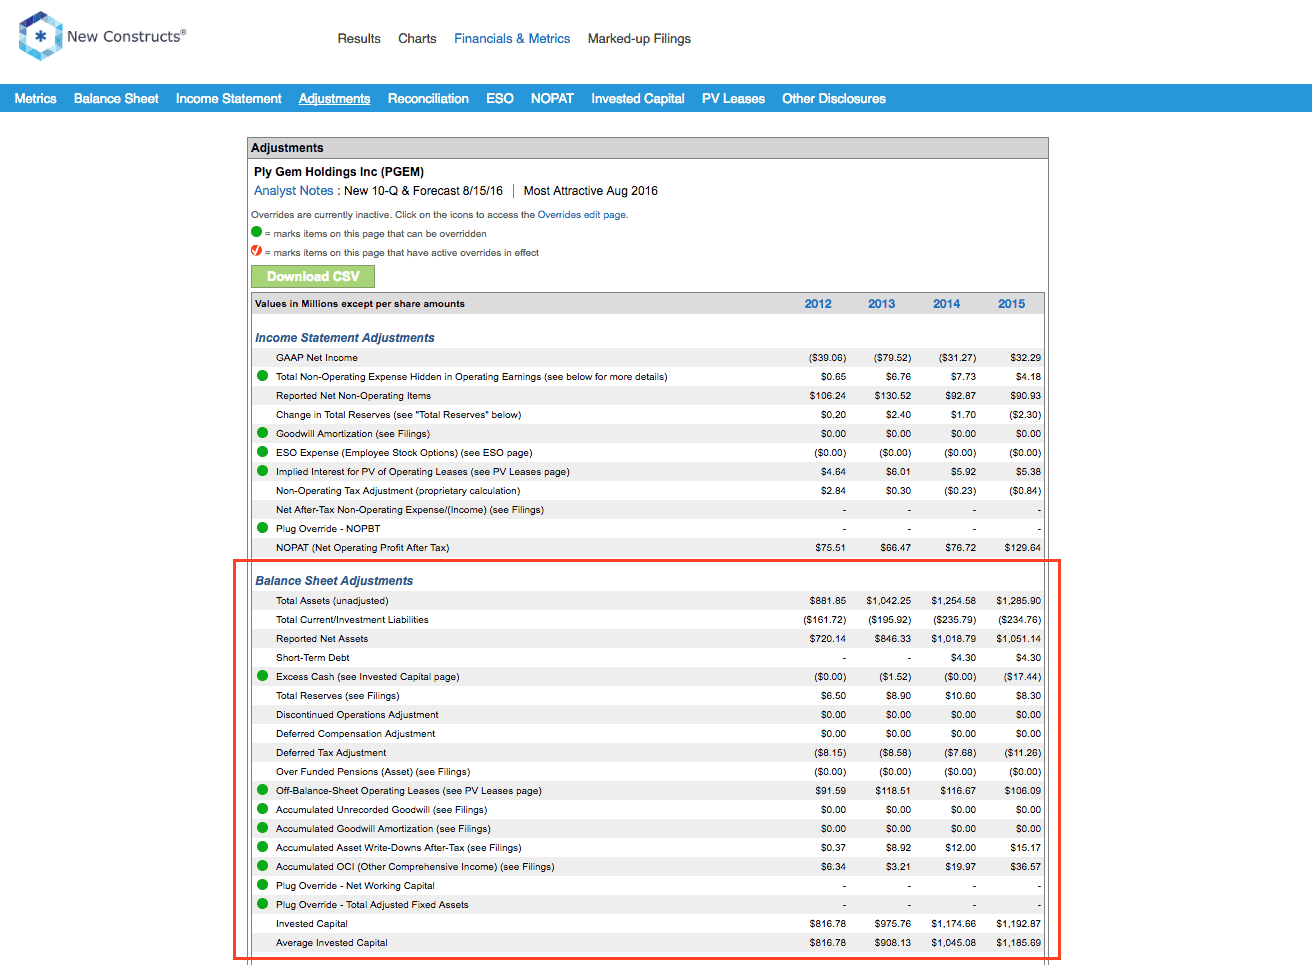This screenshot has height=965, width=1312.
Task: Click the 2015 Total Assets value $1,285.90
Action: point(1018,601)
